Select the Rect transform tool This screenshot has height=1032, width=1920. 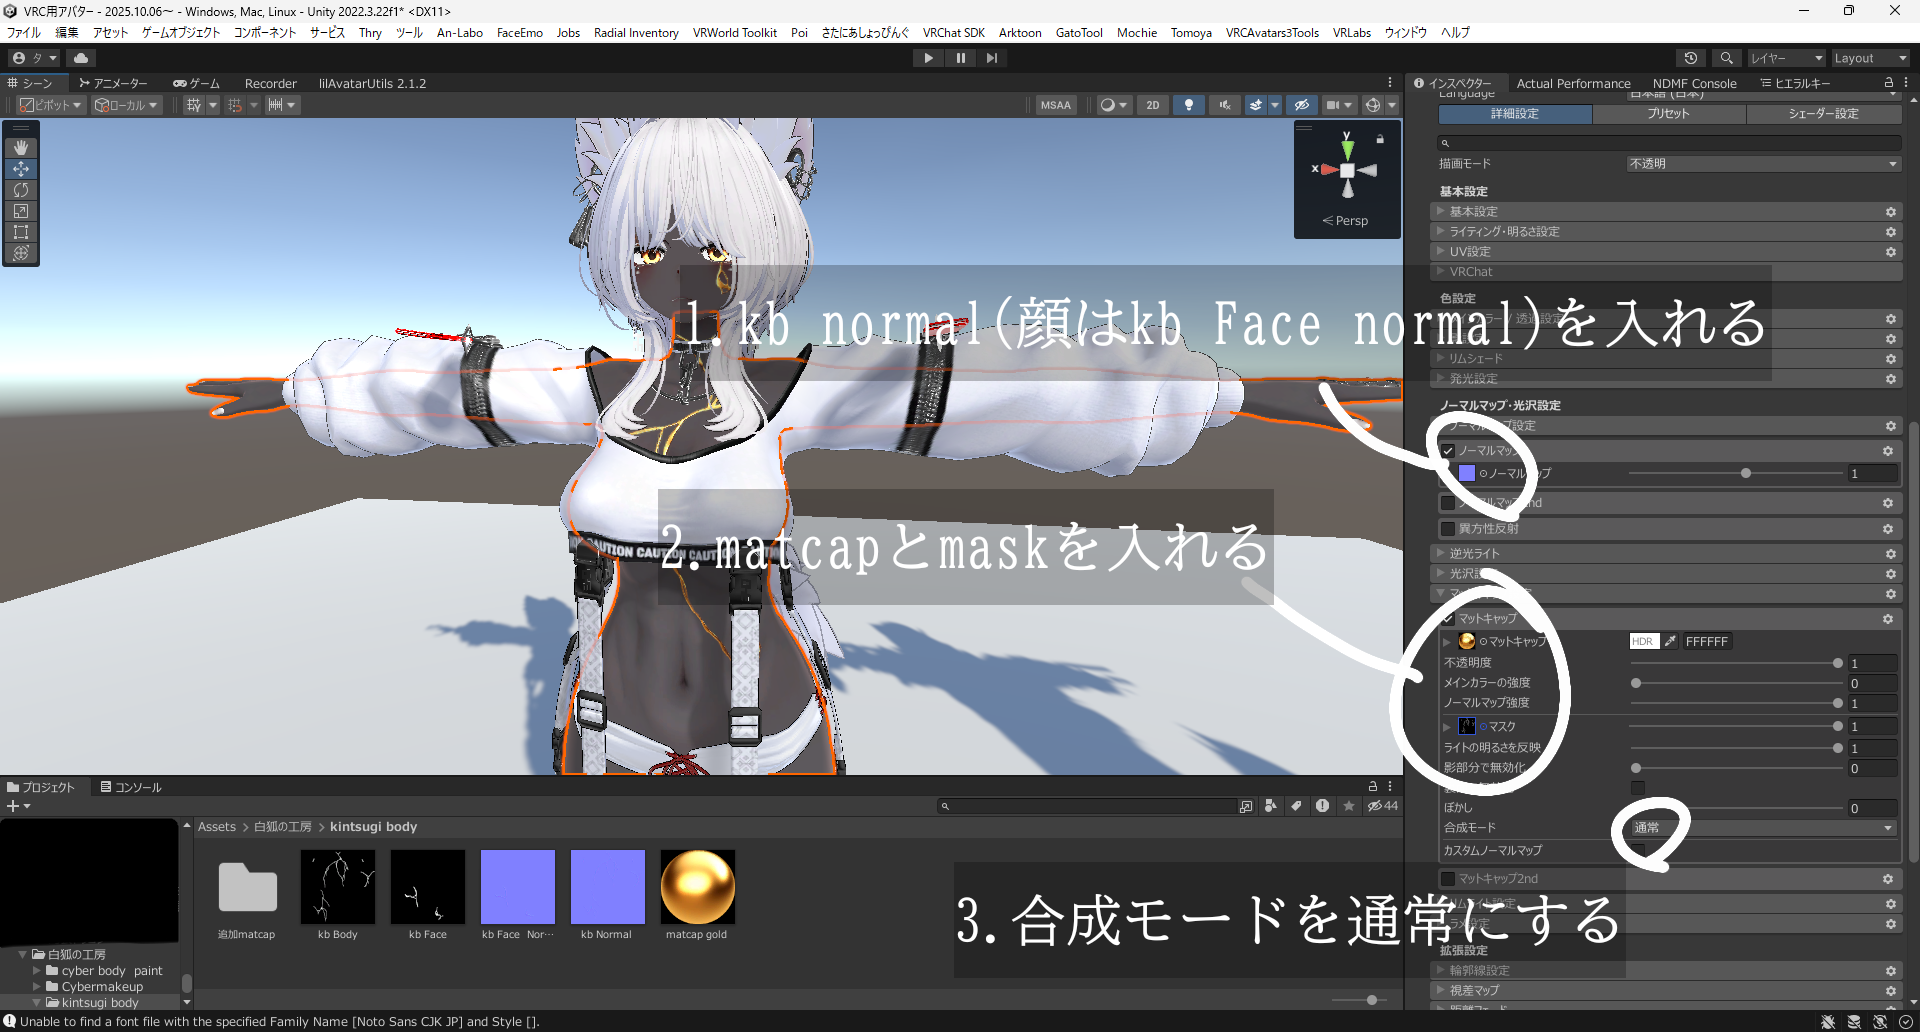21,232
